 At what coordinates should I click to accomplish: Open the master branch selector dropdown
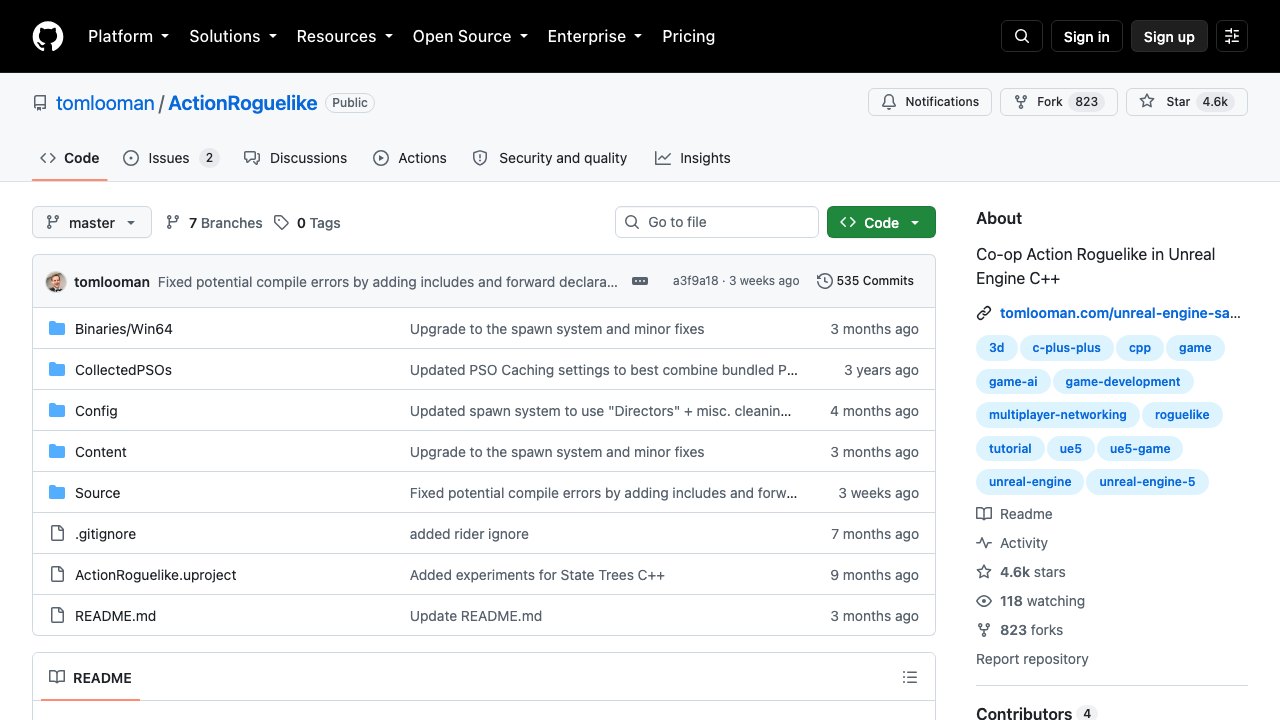point(92,222)
